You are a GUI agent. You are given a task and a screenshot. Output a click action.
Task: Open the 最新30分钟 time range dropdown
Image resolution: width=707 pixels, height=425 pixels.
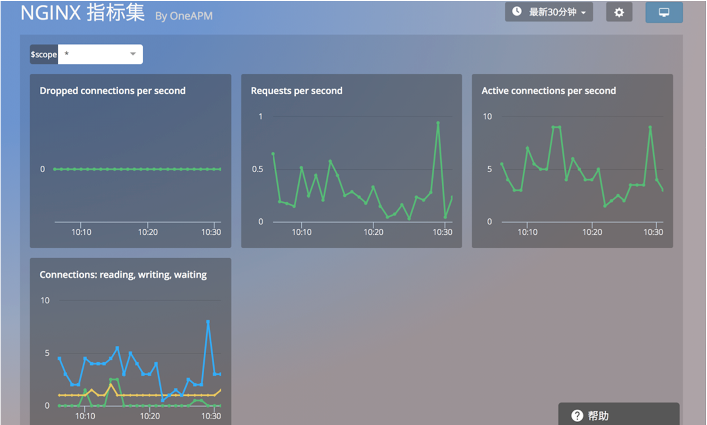549,12
